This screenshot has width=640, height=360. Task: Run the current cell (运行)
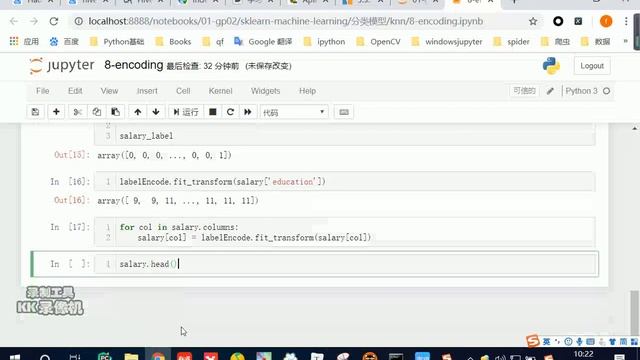[186, 112]
